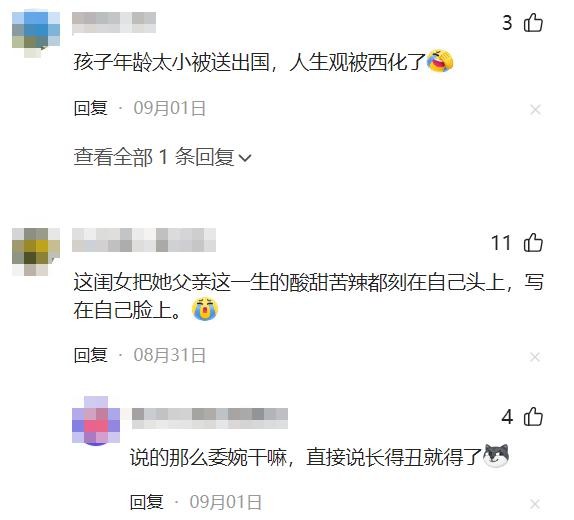The width and height of the screenshot is (574, 520).
Task: Reply to the 08月31日 comment
Action: 90,355
